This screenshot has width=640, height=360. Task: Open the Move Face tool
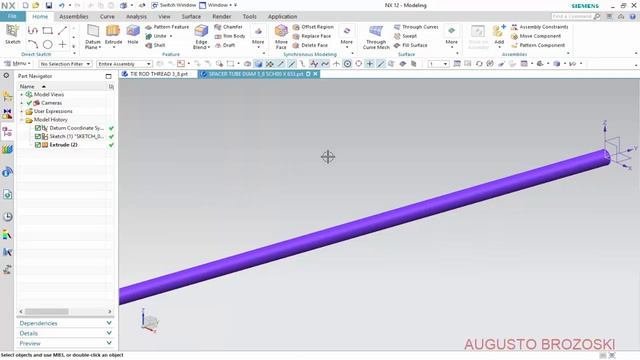pyautogui.click(x=281, y=37)
